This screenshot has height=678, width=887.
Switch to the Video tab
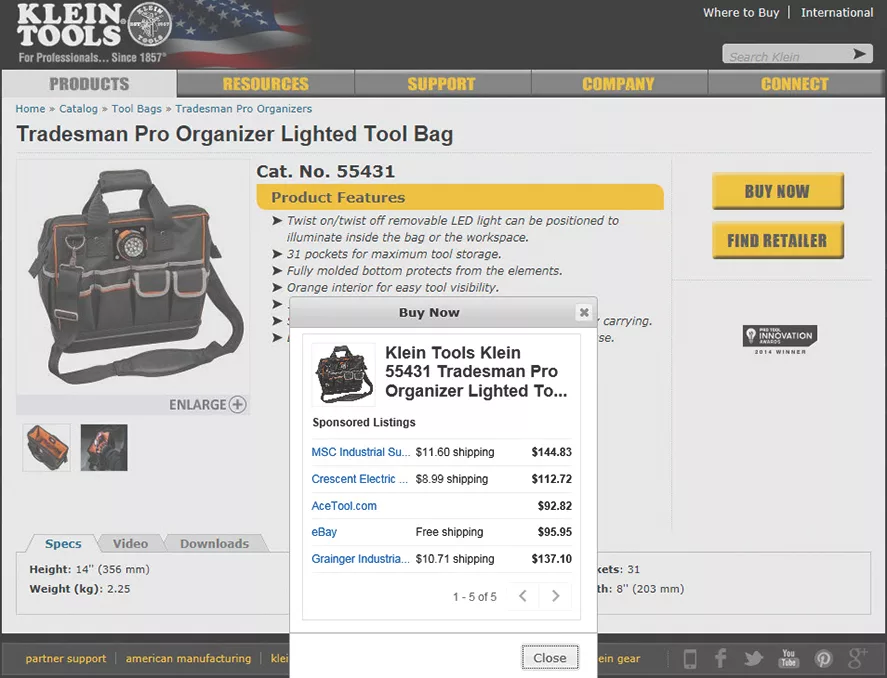coord(130,543)
